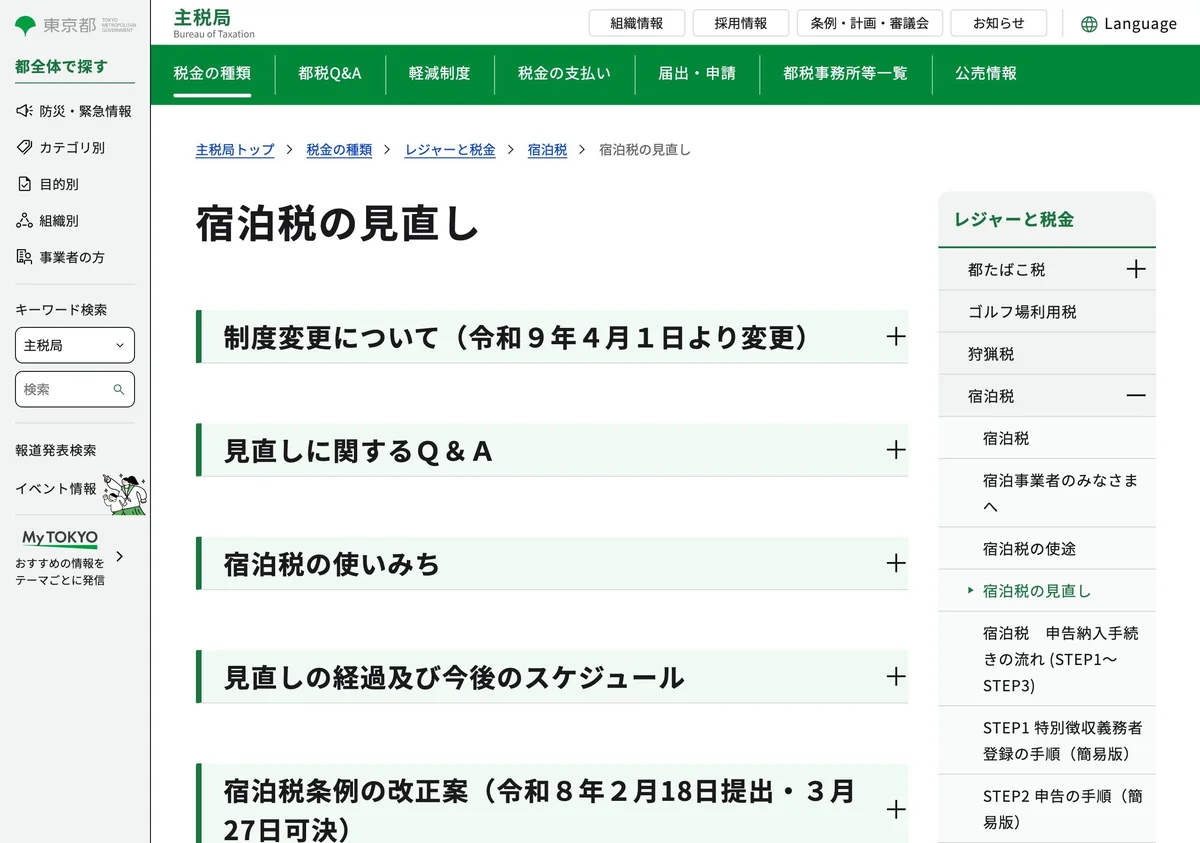Open 宿泊税の使途 in the side menu

[1047, 549]
